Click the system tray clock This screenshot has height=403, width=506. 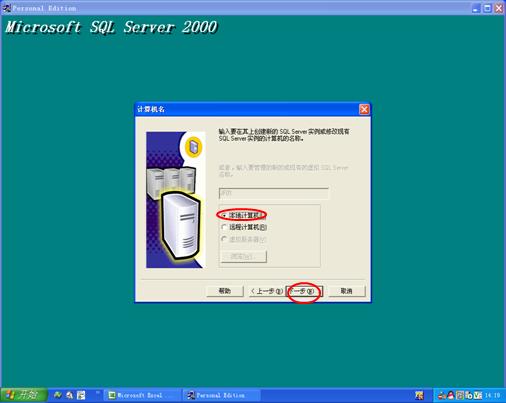point(492,395)
